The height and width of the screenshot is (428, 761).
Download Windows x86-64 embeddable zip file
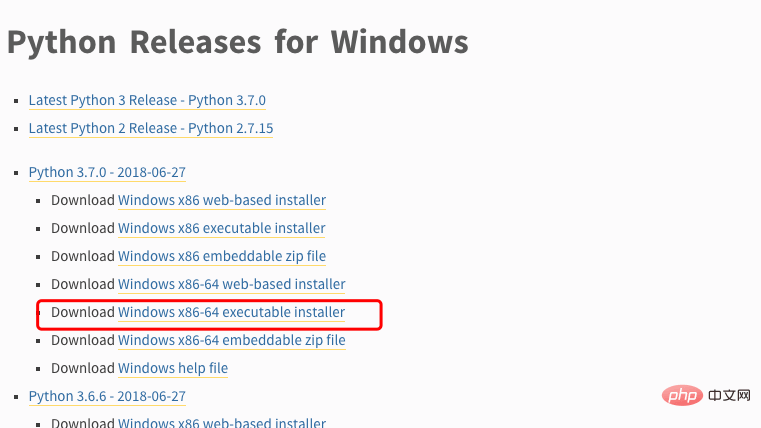tap(232, 340)
